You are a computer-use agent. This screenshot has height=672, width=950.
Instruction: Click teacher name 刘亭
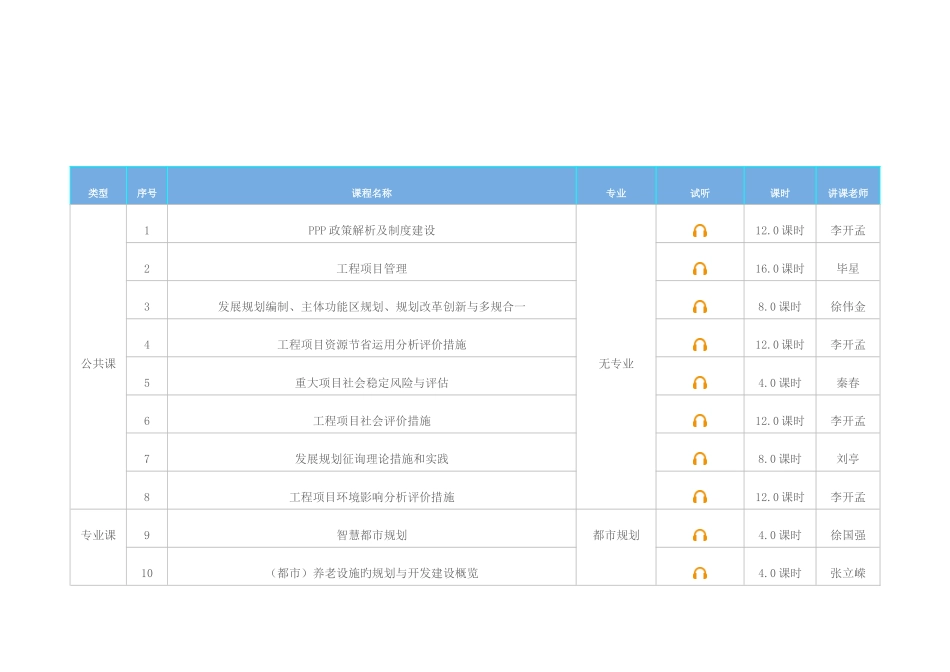click(x=848, y=459)
